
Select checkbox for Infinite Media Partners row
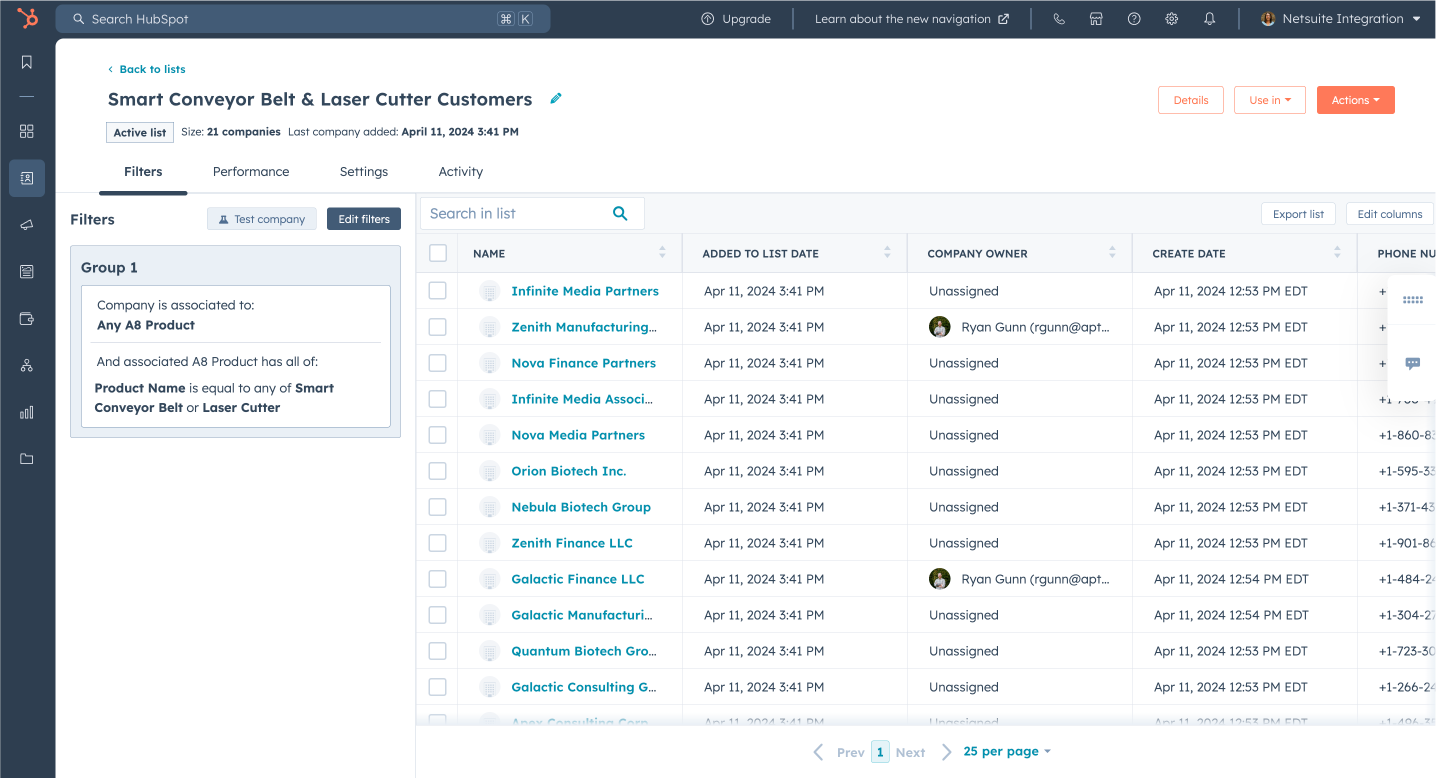coord(438,291)
